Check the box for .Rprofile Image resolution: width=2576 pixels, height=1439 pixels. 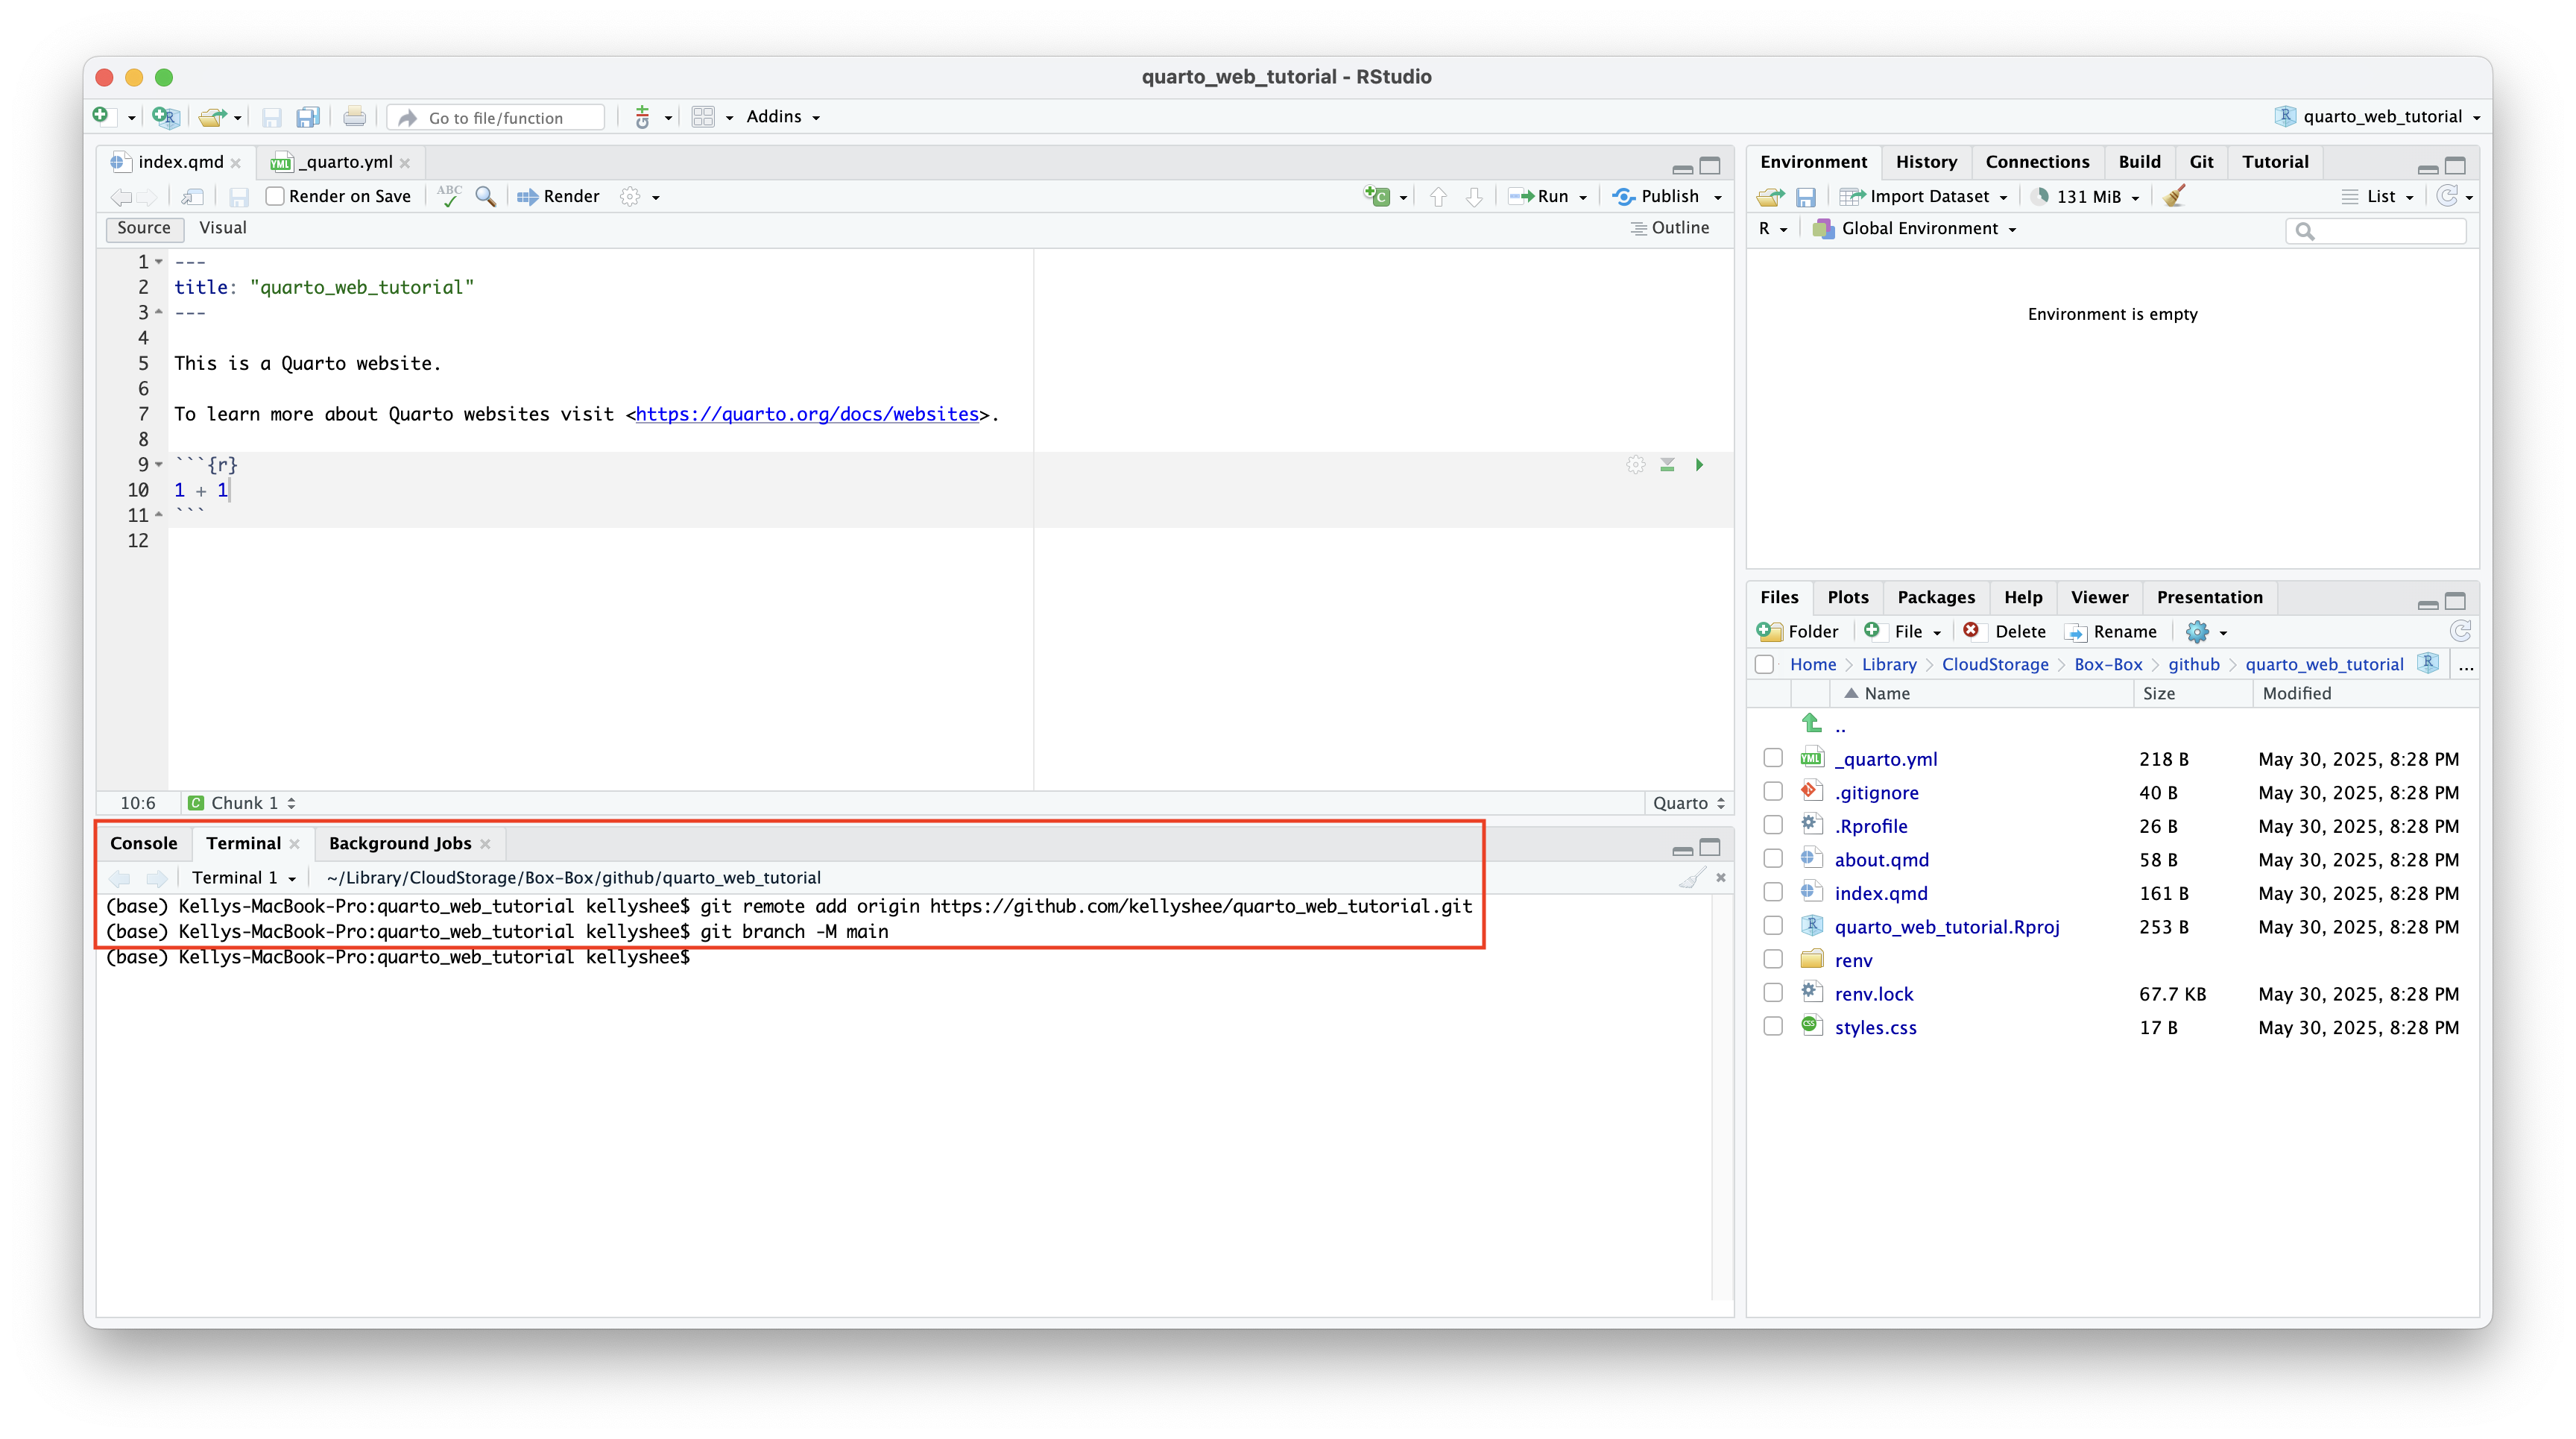[1773, 825]
